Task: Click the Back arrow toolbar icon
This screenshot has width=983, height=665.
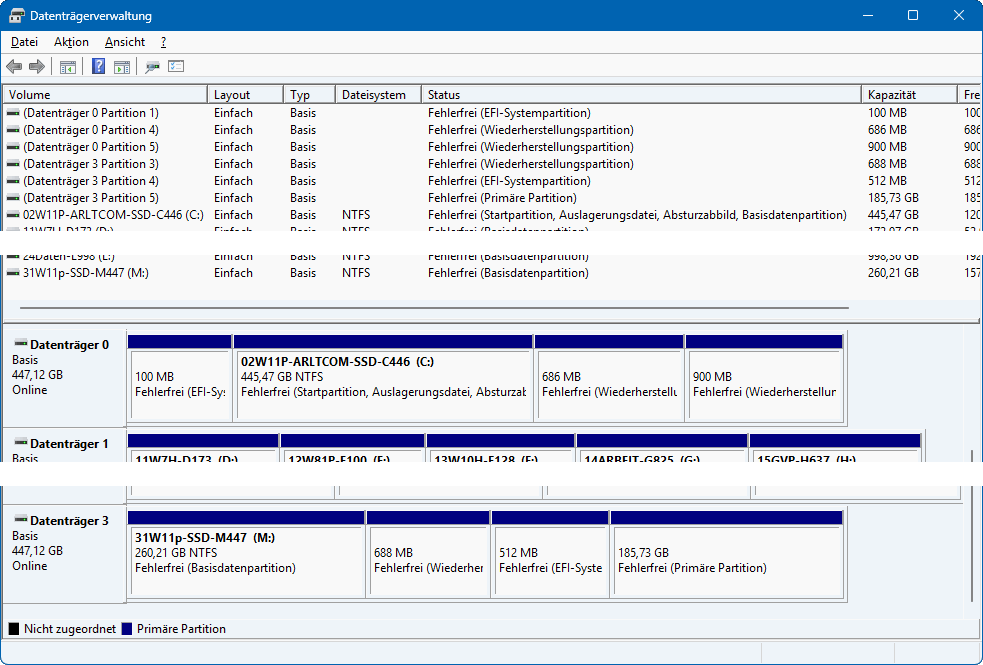Action: [x=14, y=67]
